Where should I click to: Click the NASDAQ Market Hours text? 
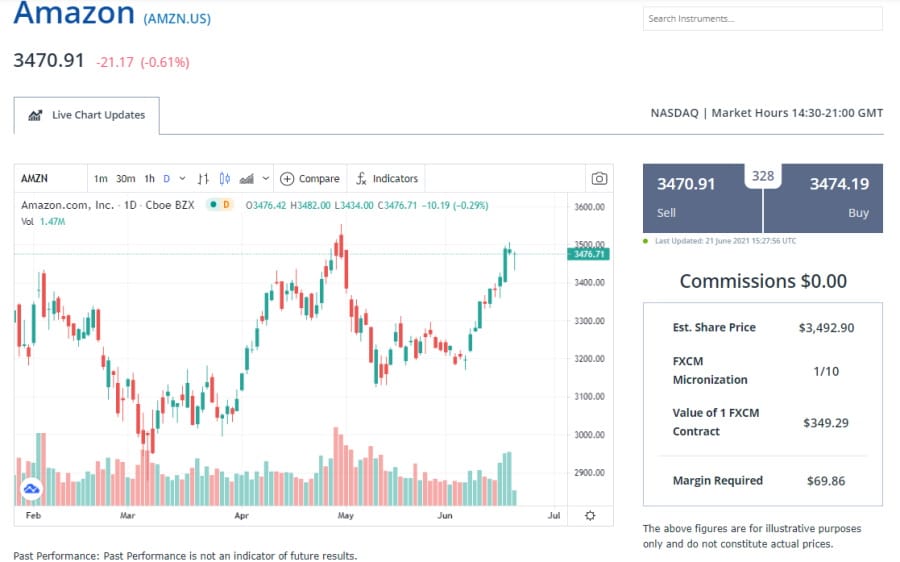pos(766,113)
